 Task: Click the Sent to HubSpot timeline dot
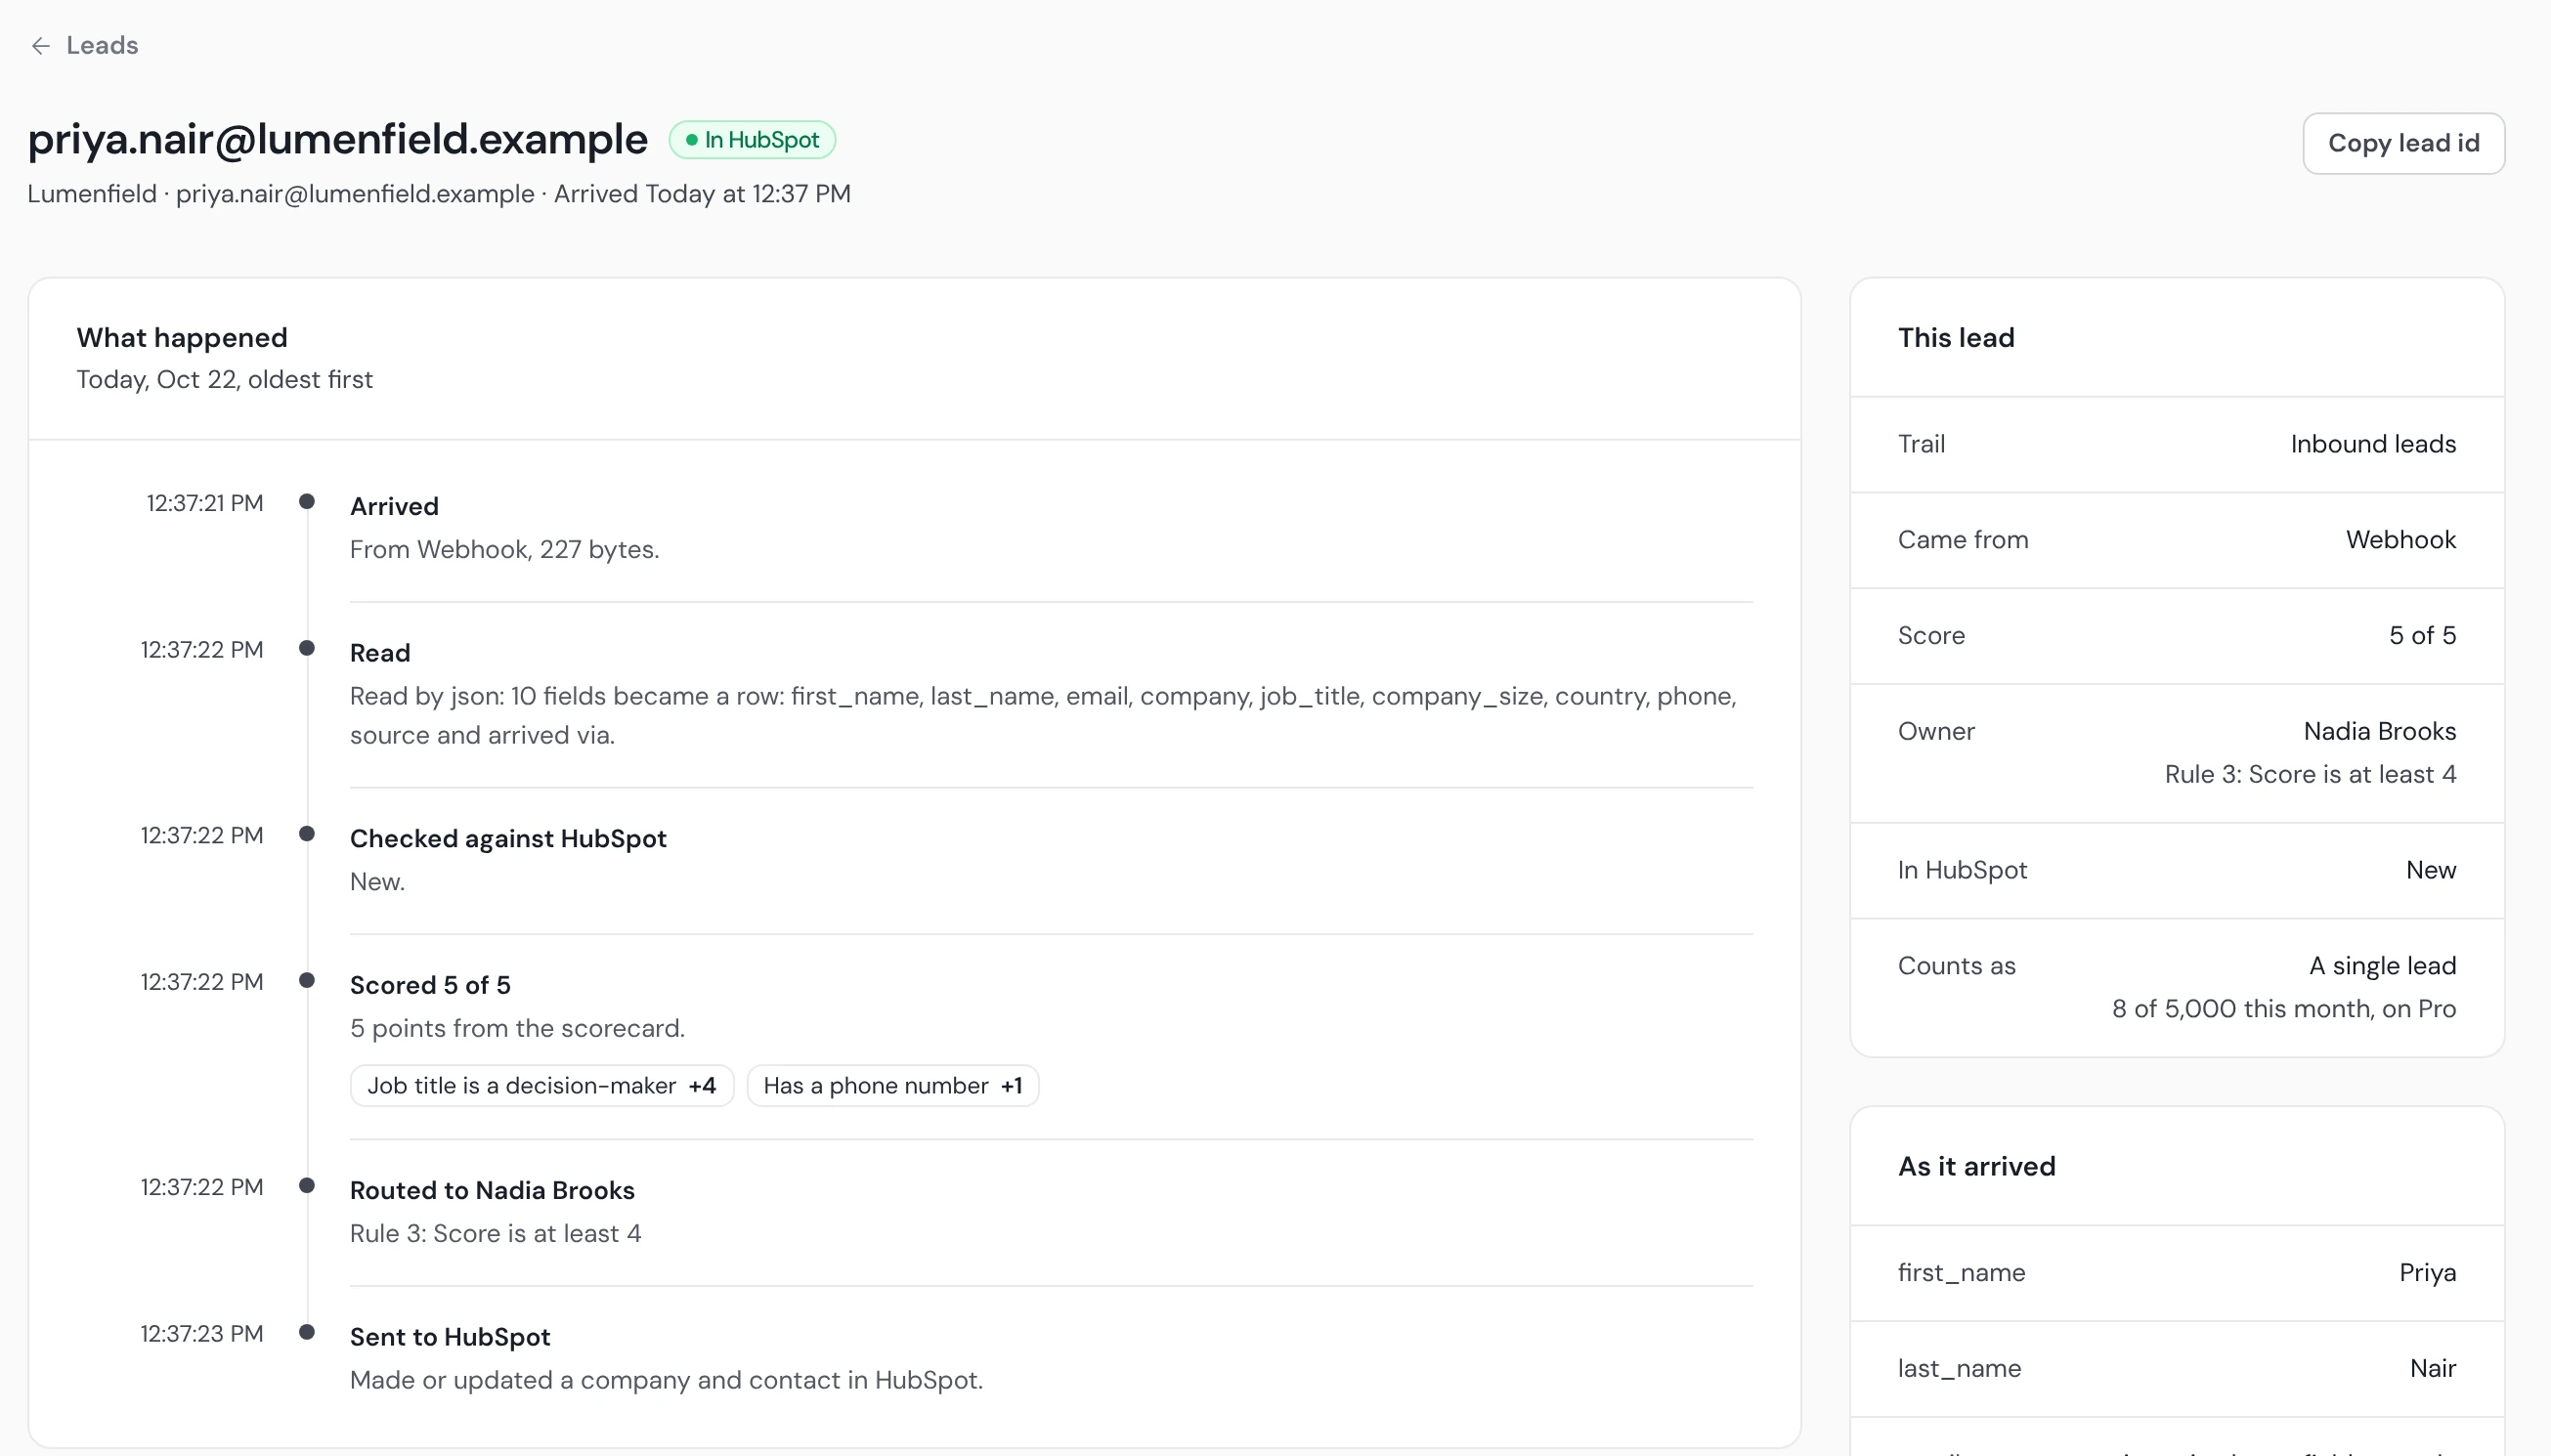(x=307, y=1332)
